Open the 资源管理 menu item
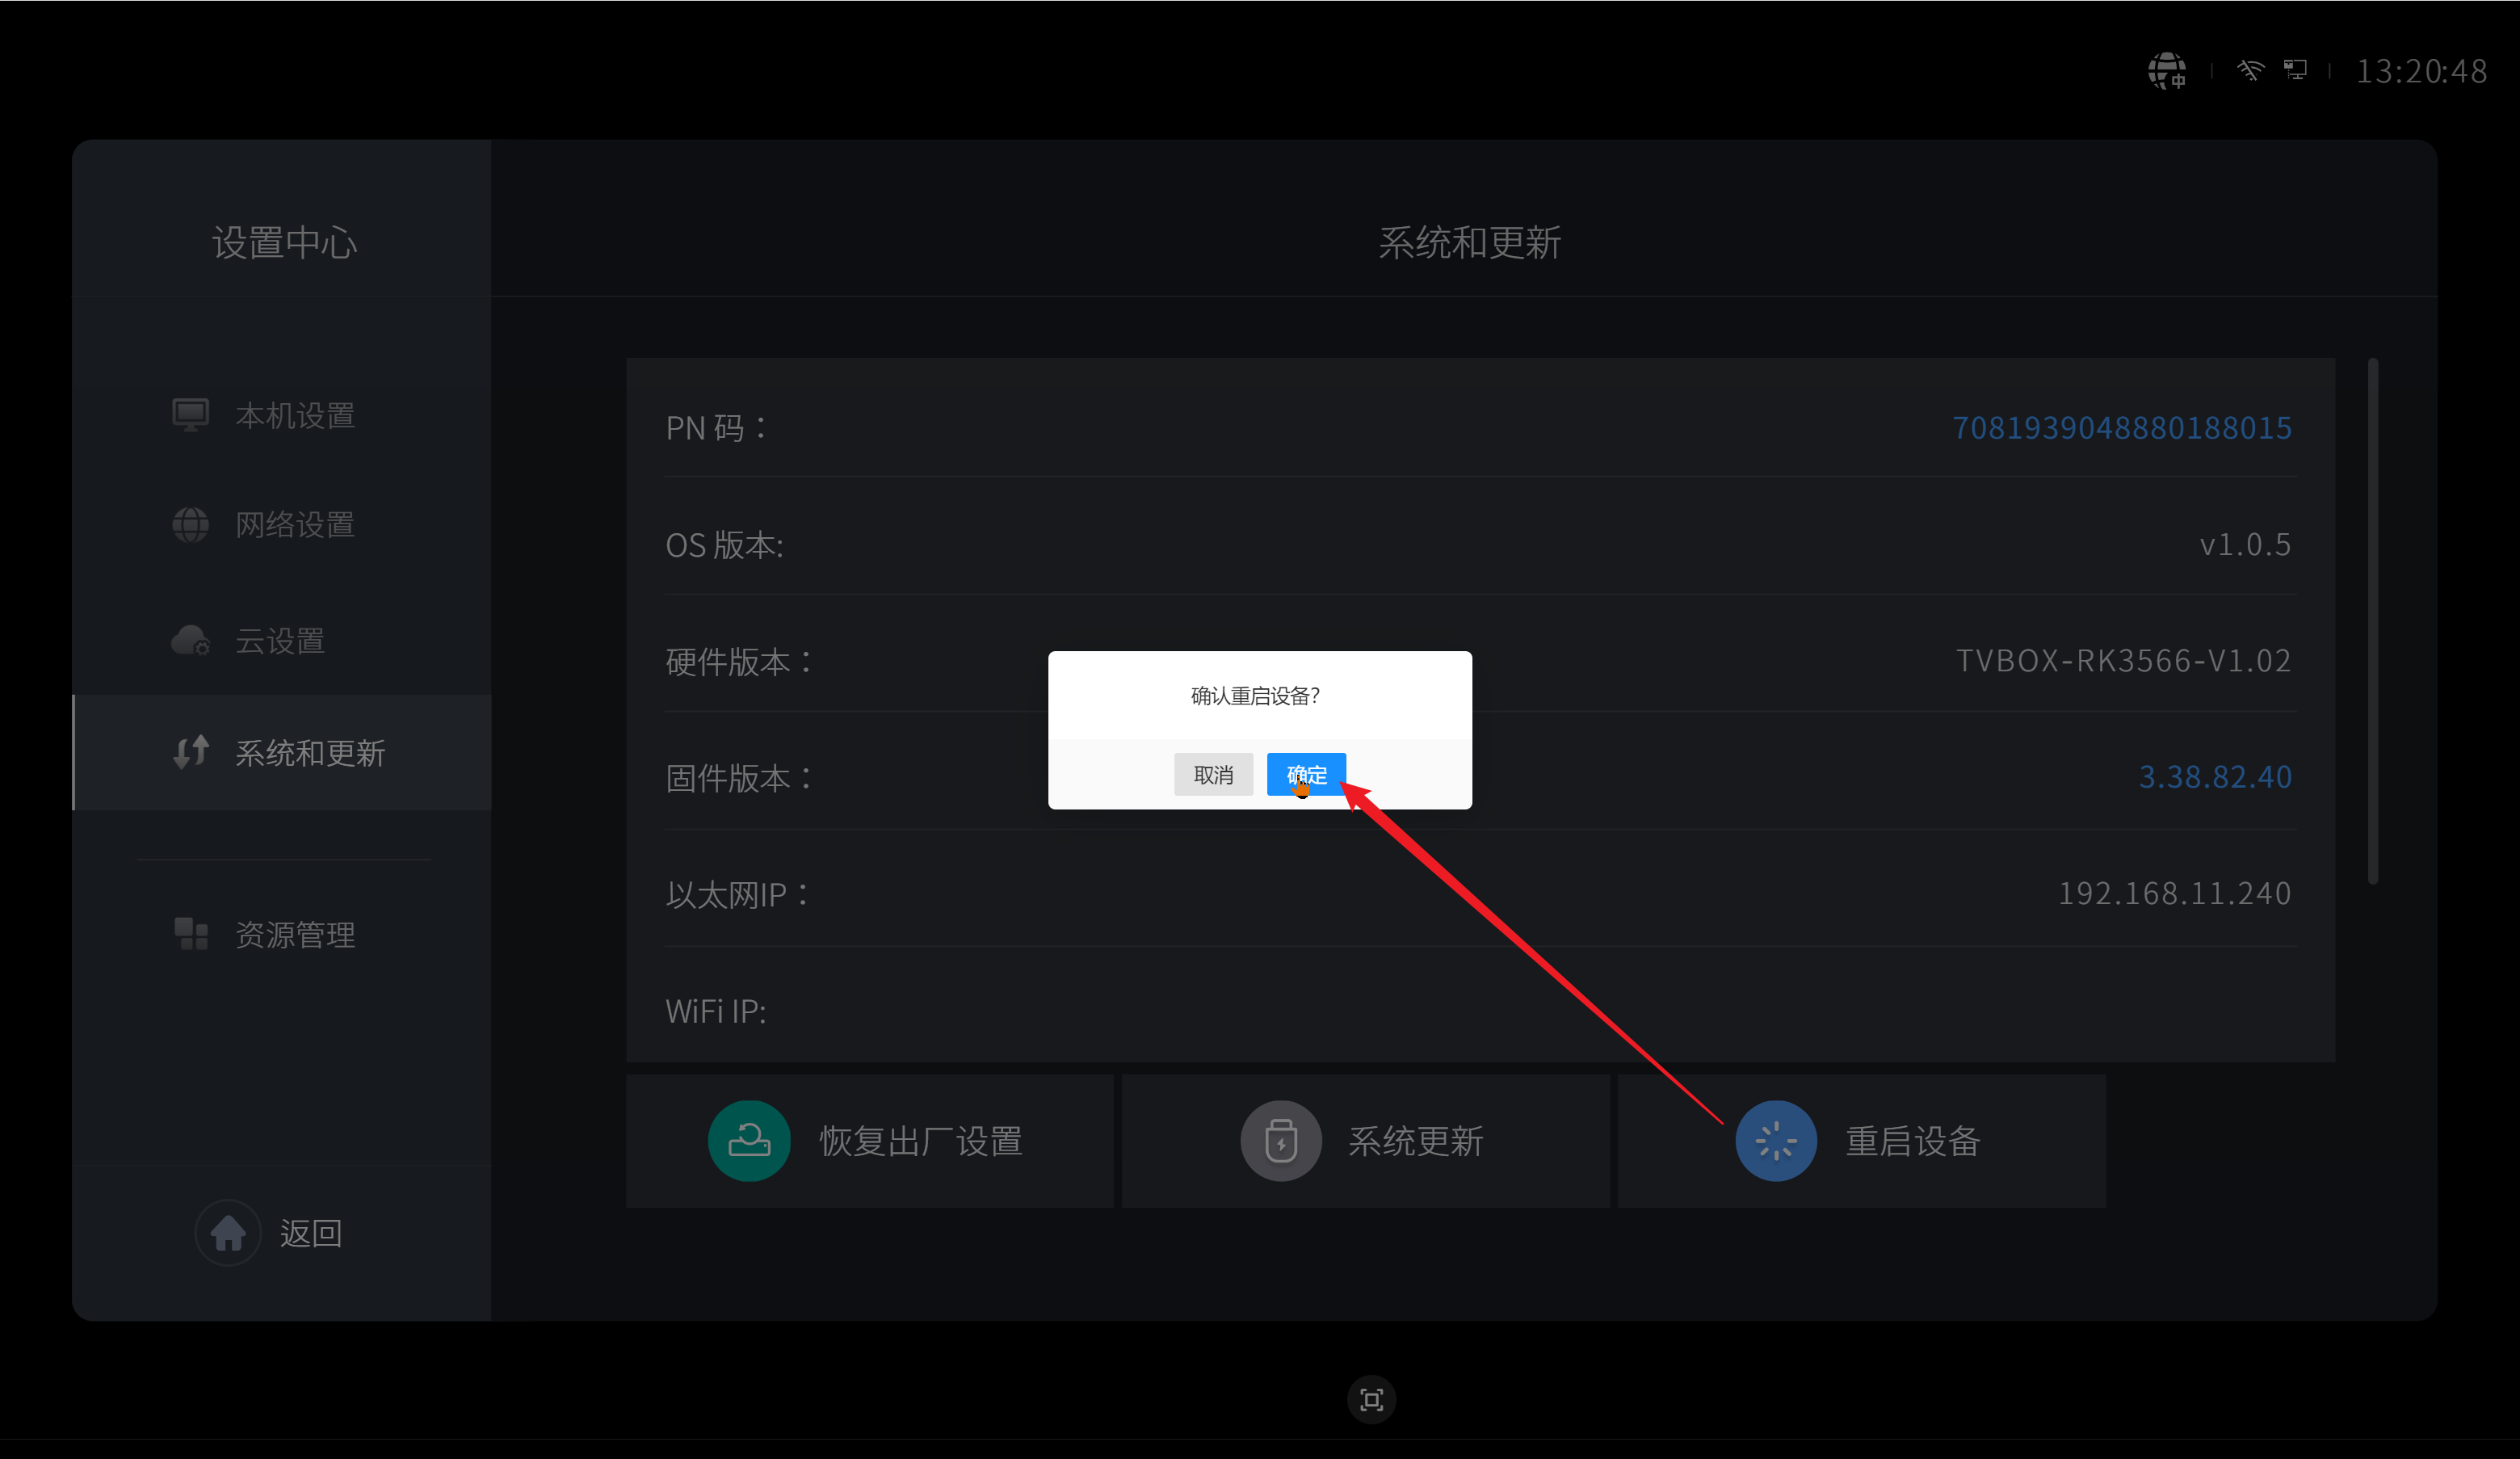This screenshot has width=2520, height=1459. (x=282, y=934)
